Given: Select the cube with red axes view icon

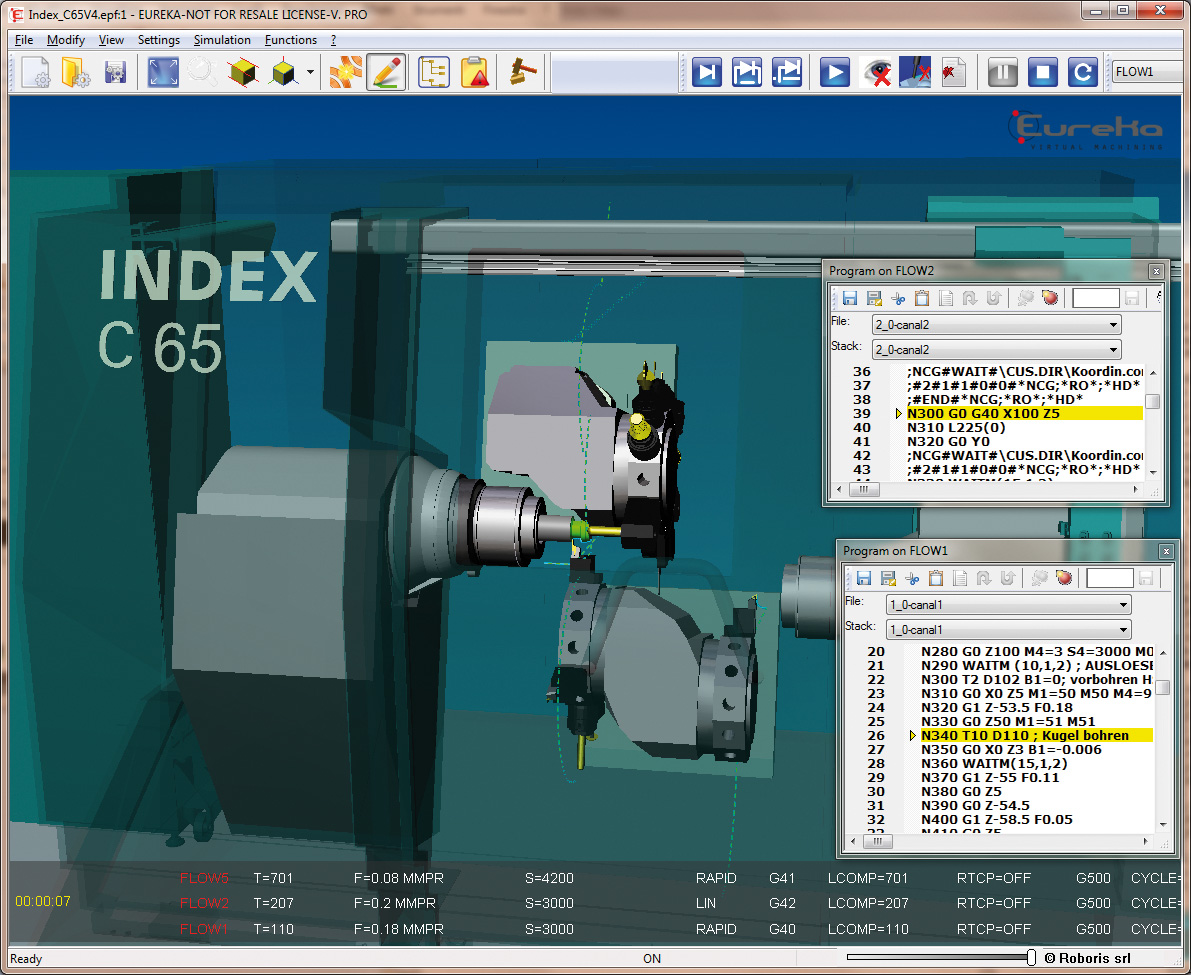Looking at the screenshot, I should (242, 73).
